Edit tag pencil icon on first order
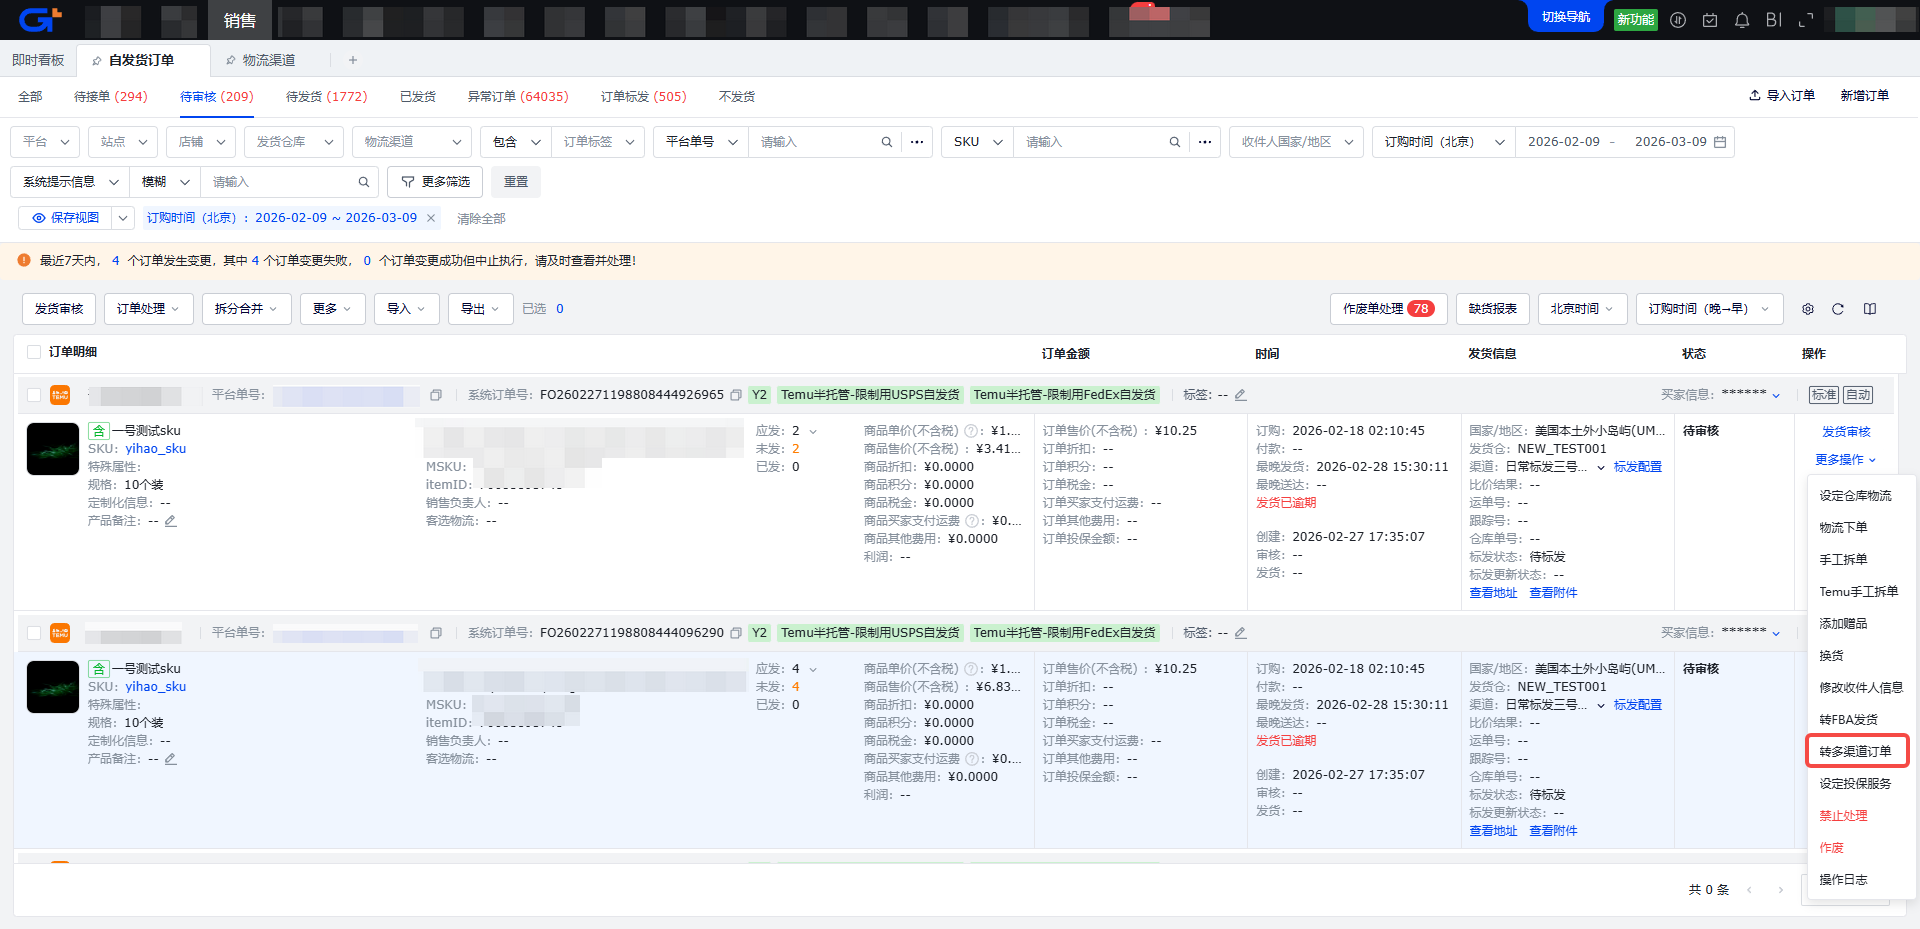Screen dimensions: 1920x929 tap(1241, 395)
